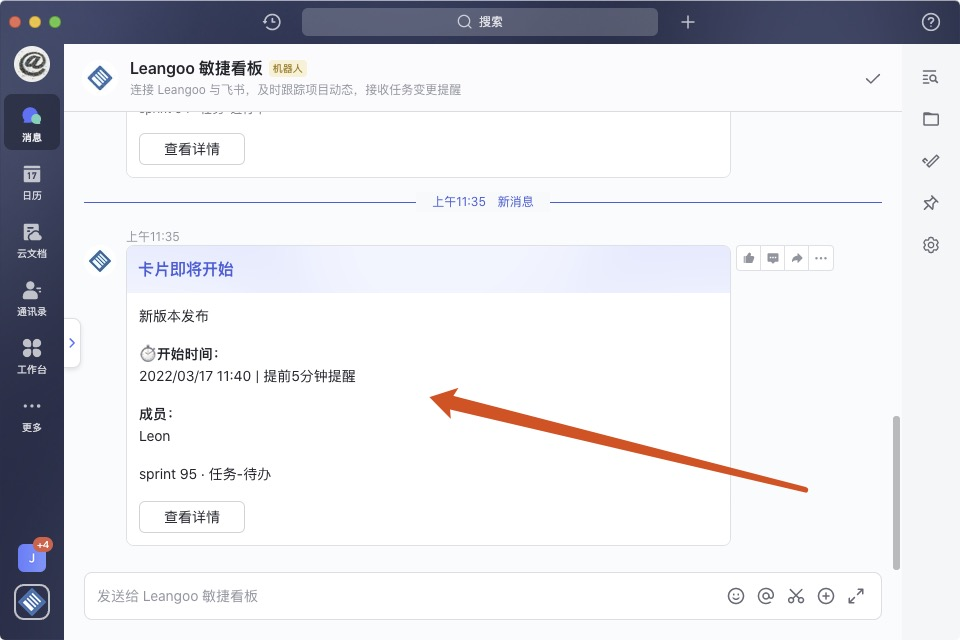Click the scissors screenshot icon
960x640 pixels.
(x=796, y=596)
